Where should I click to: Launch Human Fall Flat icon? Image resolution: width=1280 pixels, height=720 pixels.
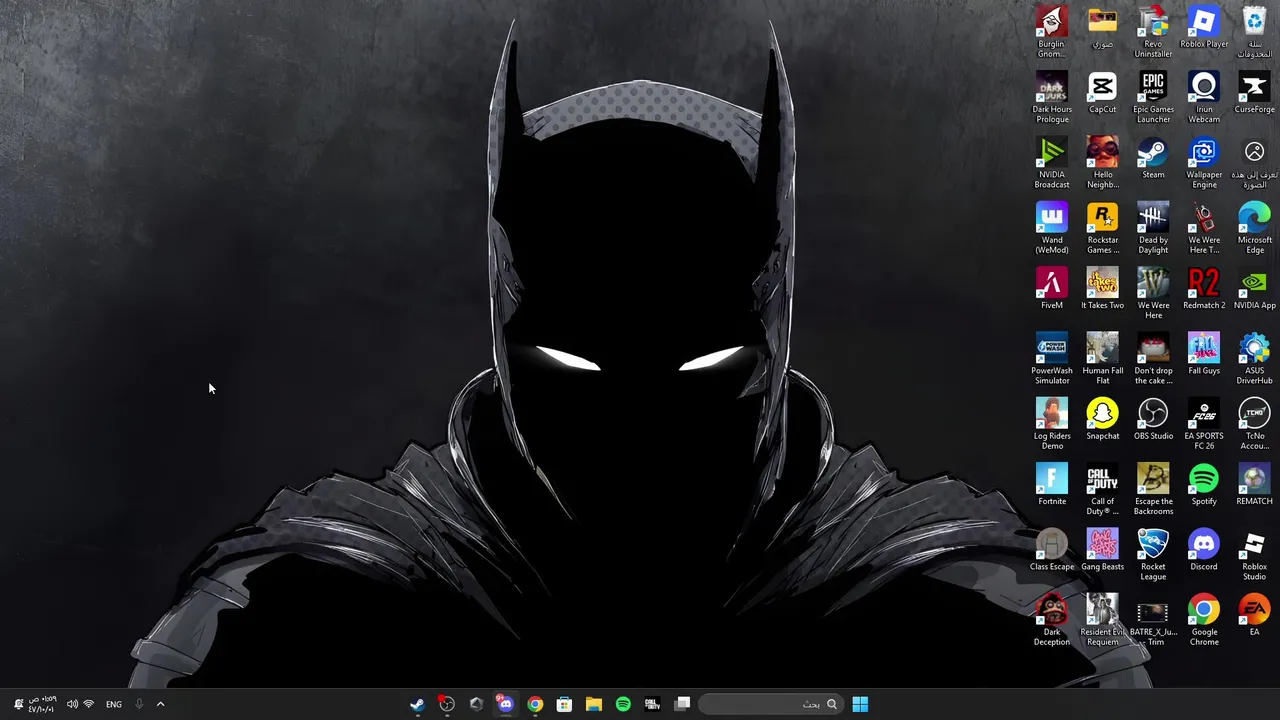(x=1102, y=358)
